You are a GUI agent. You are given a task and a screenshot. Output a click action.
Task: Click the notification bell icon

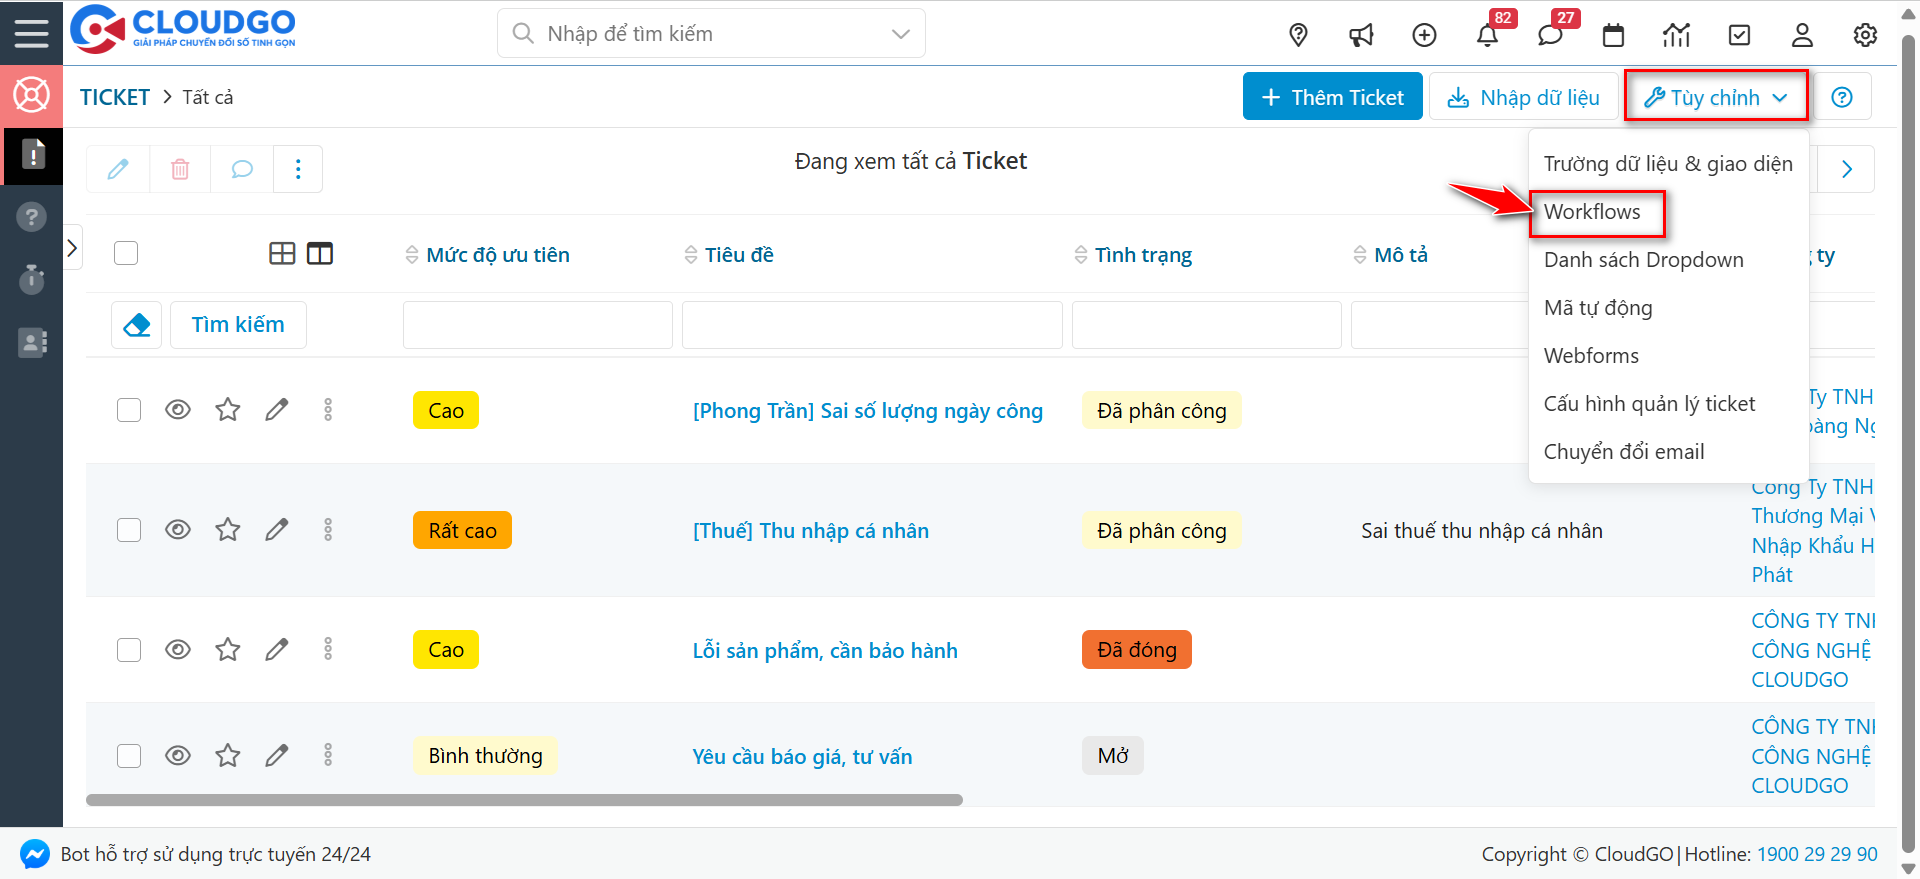coord(1487,36)
